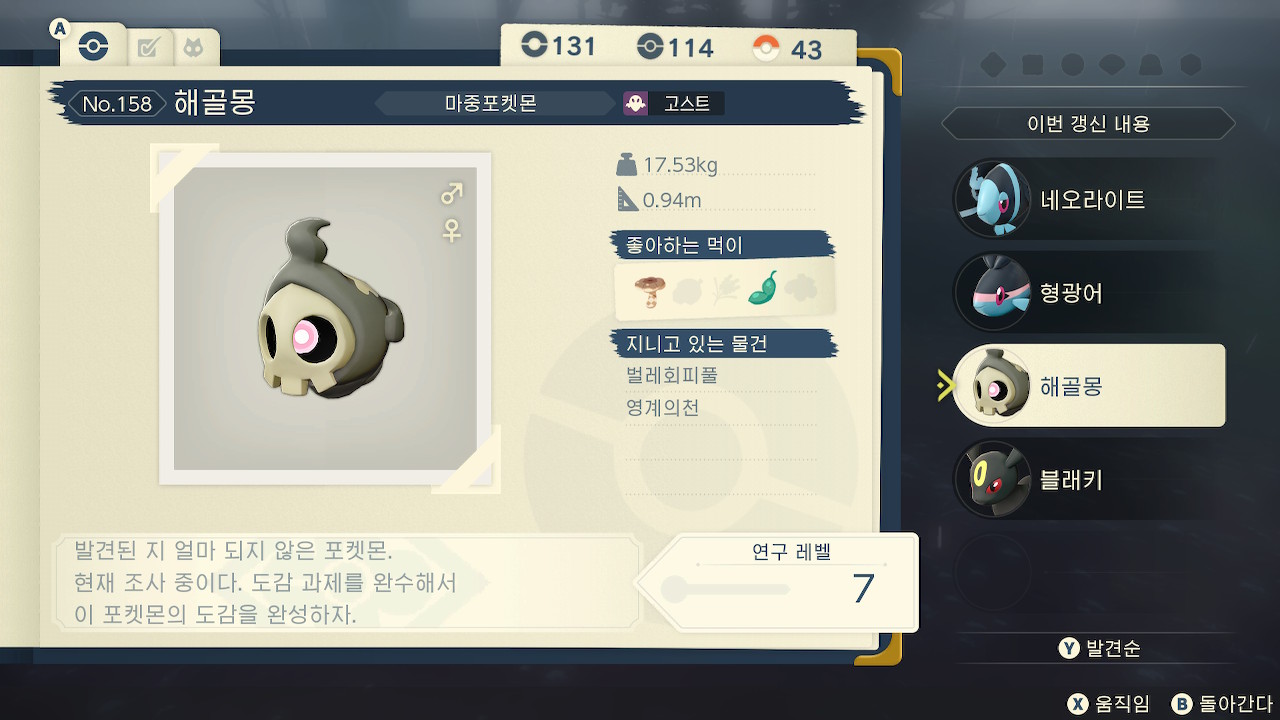
Task: Click the B 돌아간다 back button
Action: tap(1222, 703)
